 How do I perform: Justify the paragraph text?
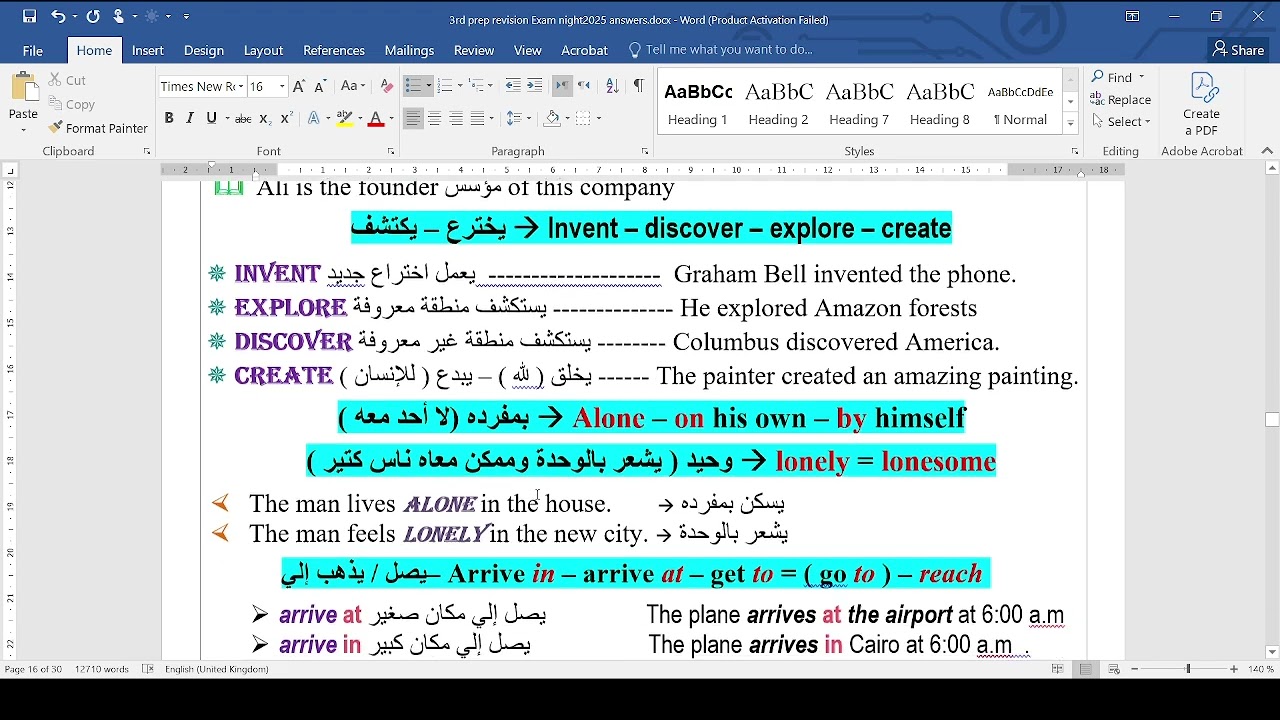coord(478,118)
